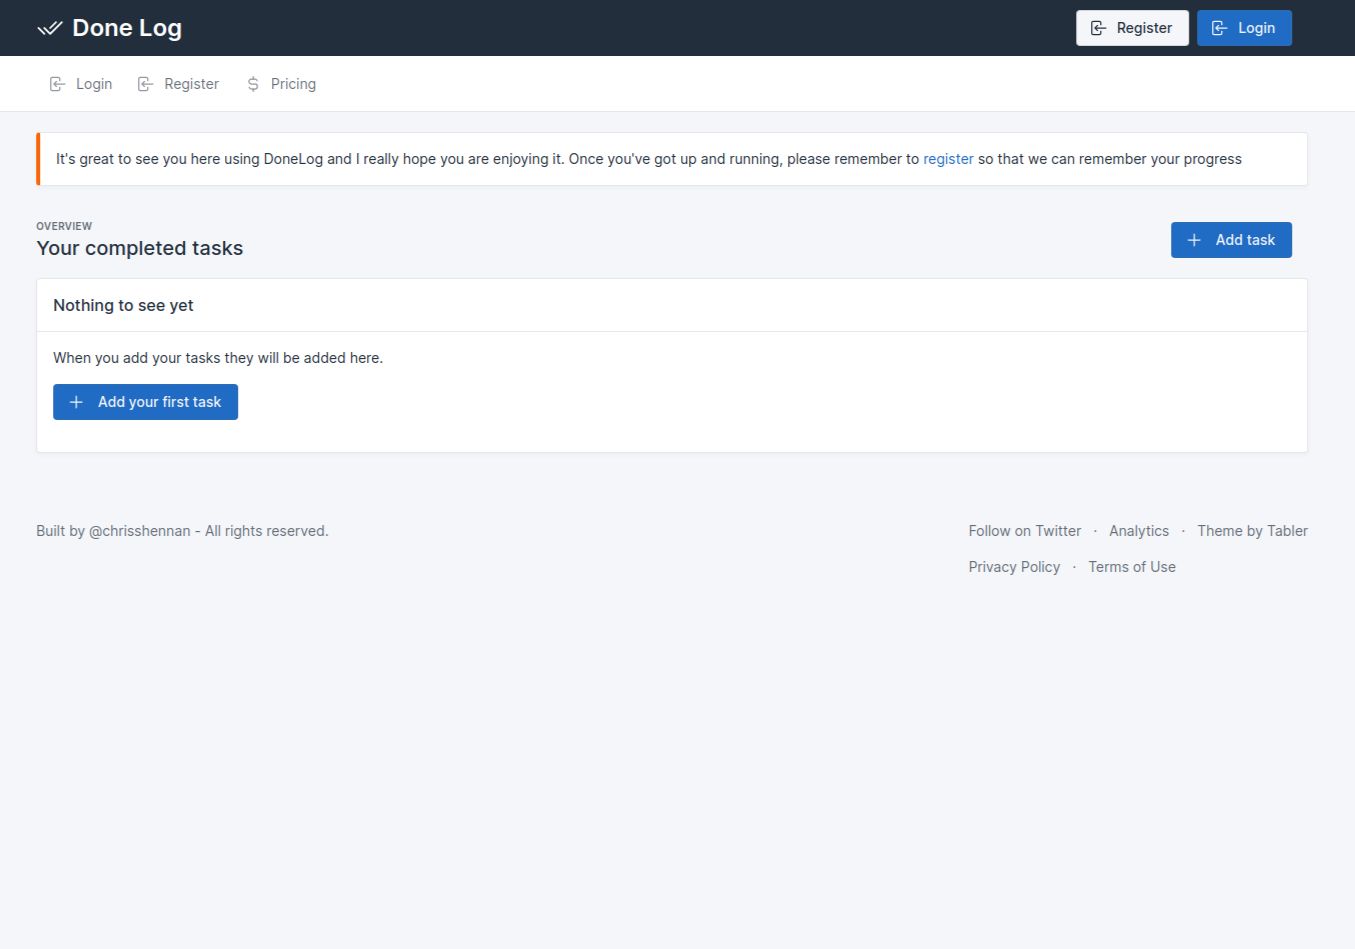The width and height of the screenshot is (1355, 949).
Task: Click the register link in the welcome banner
Action: [x=948, y=158]
